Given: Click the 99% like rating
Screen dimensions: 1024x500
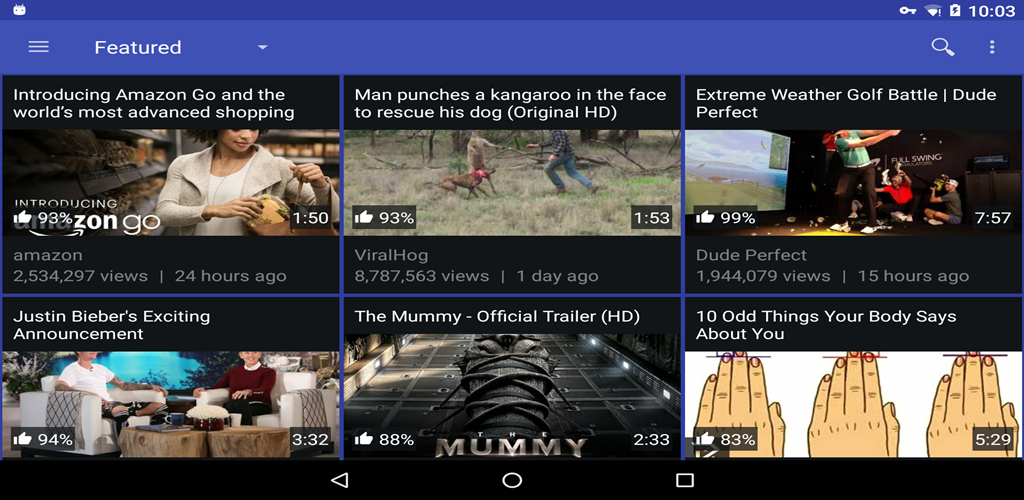Looking at the screenshot, I should [x=738, y=218].
